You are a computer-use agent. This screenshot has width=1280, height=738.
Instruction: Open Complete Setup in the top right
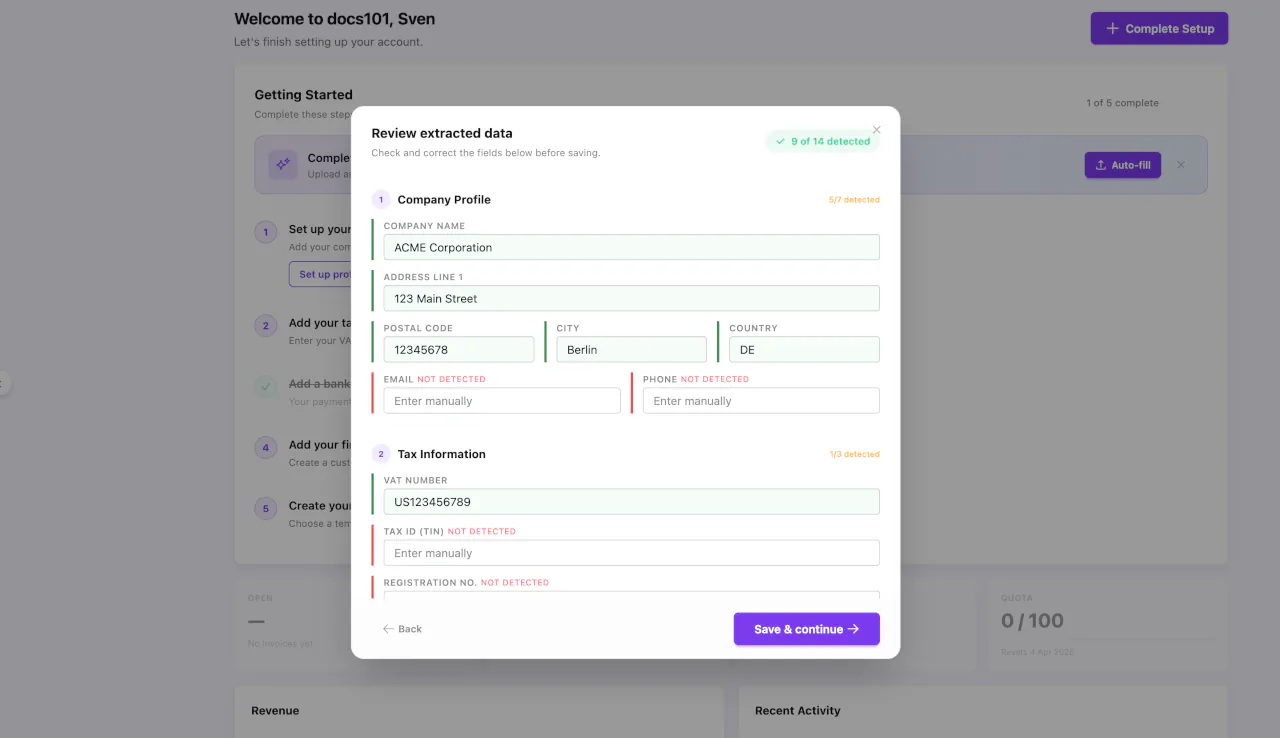1159,28
